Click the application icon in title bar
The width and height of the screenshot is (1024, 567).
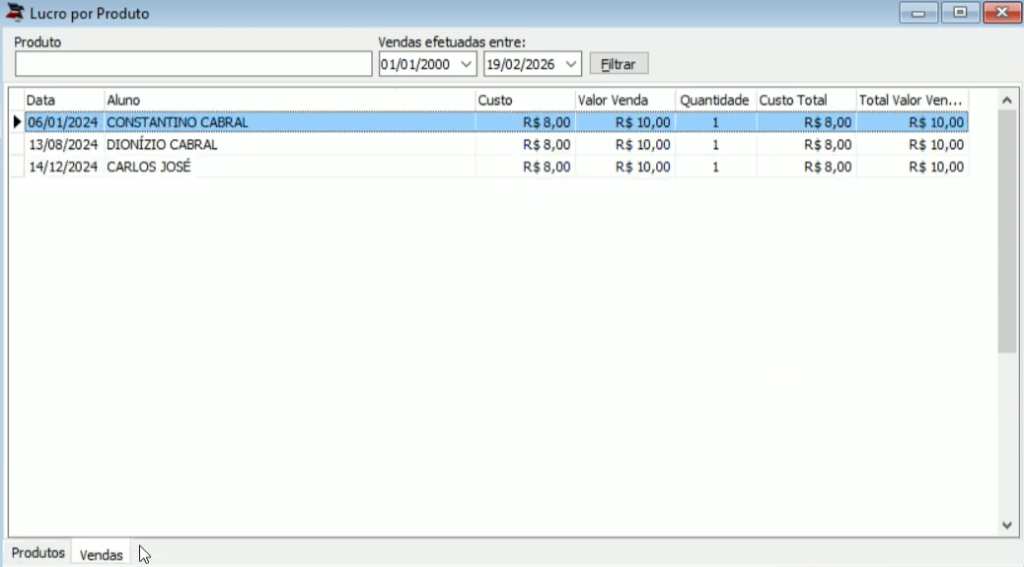14,12
